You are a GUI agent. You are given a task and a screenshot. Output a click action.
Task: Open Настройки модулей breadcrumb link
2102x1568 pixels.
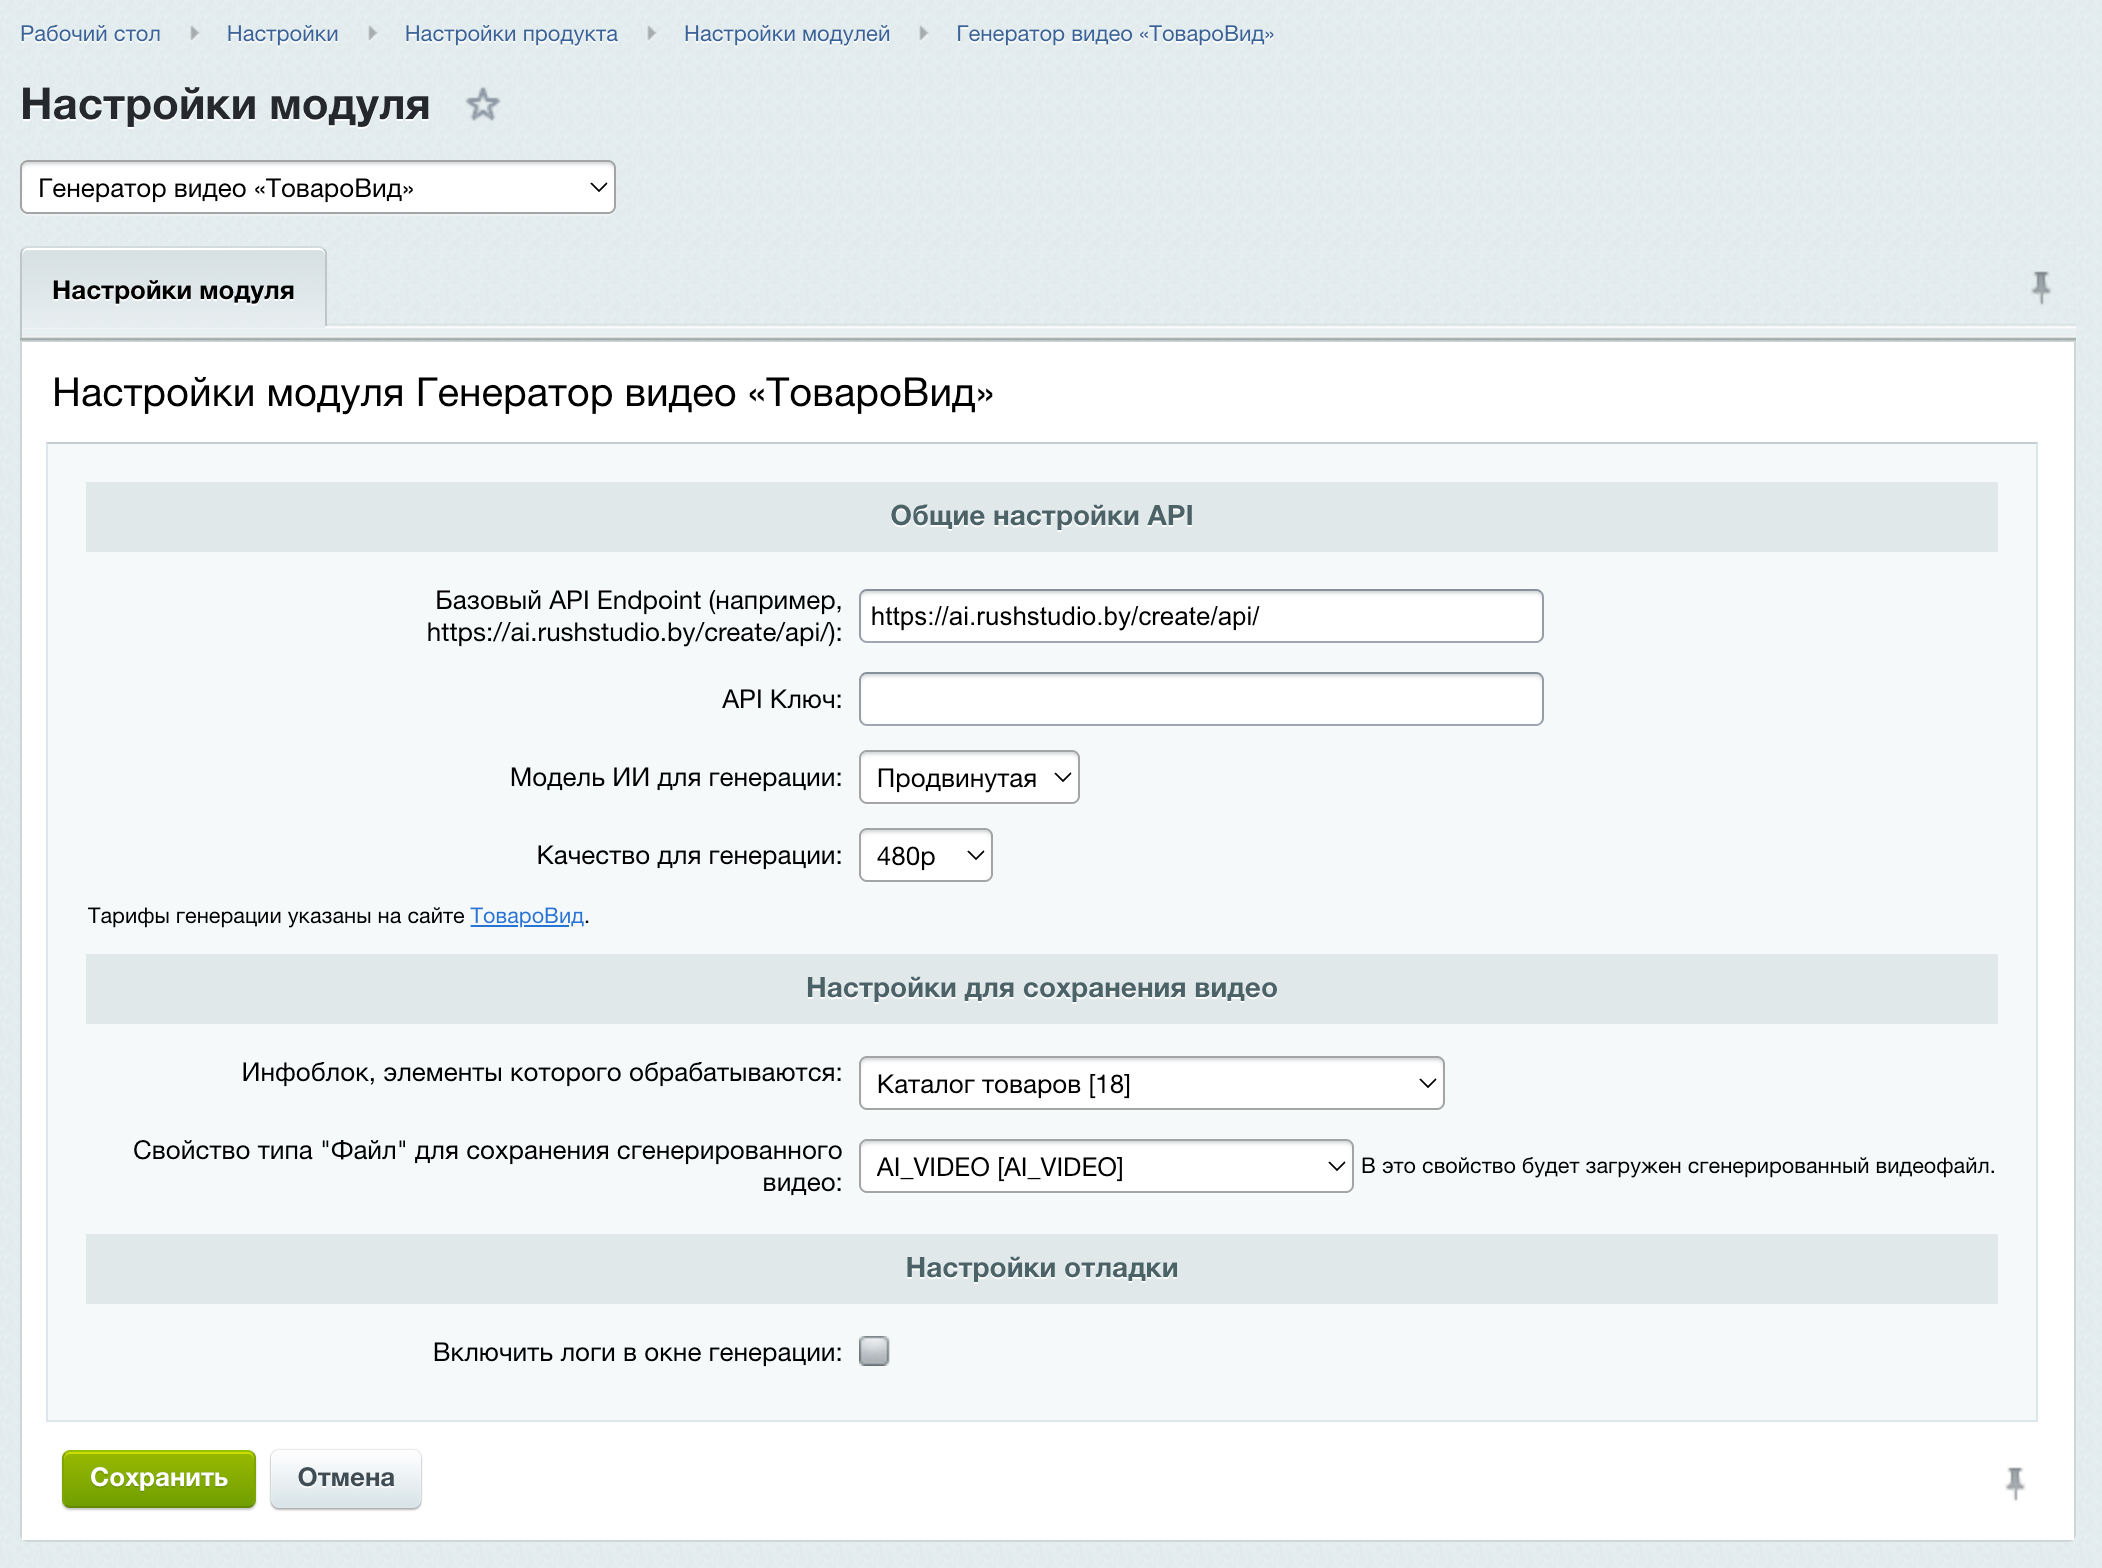point(786,34)
